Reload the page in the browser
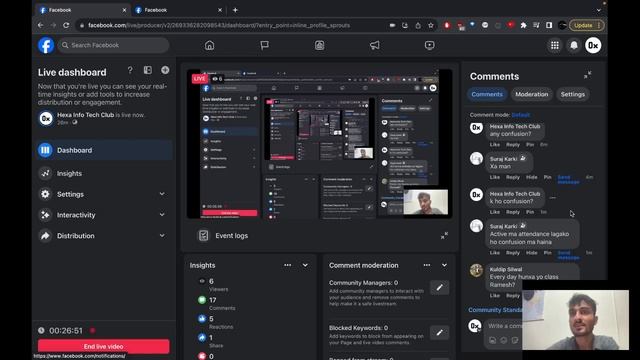This screenshot has height=360, width=640. 66,25
